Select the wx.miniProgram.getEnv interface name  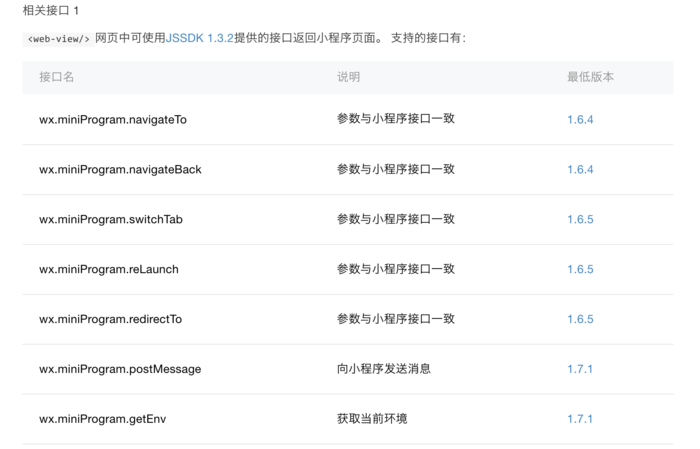click(103, 420)
